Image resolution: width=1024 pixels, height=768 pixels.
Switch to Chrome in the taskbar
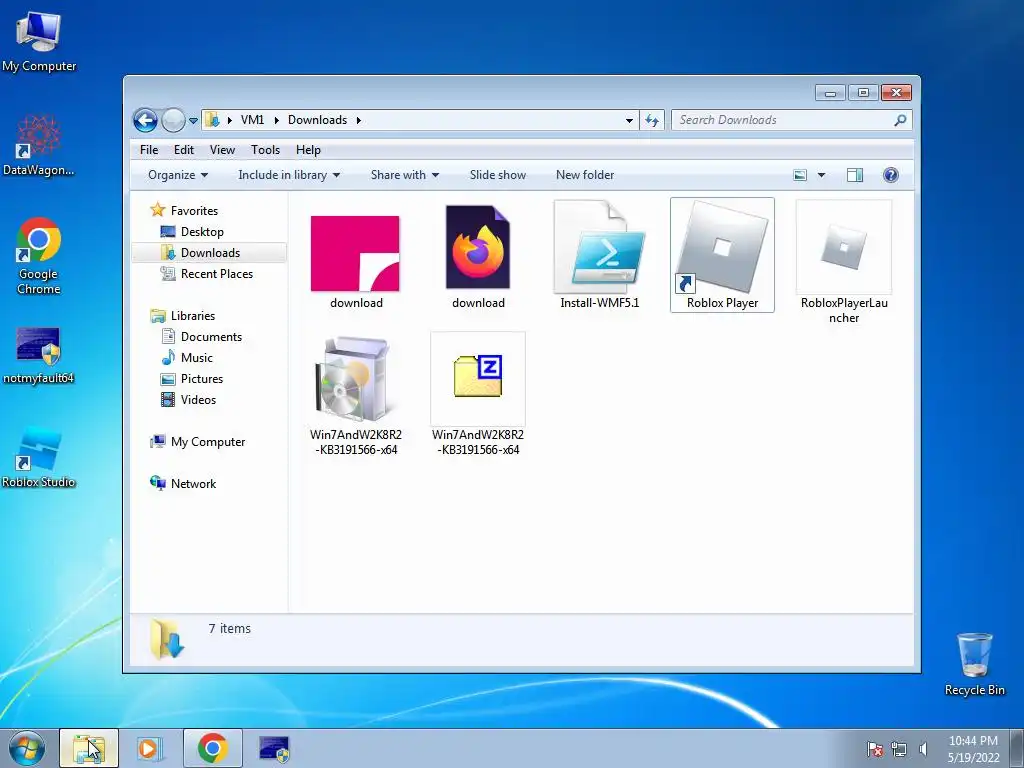212,748
